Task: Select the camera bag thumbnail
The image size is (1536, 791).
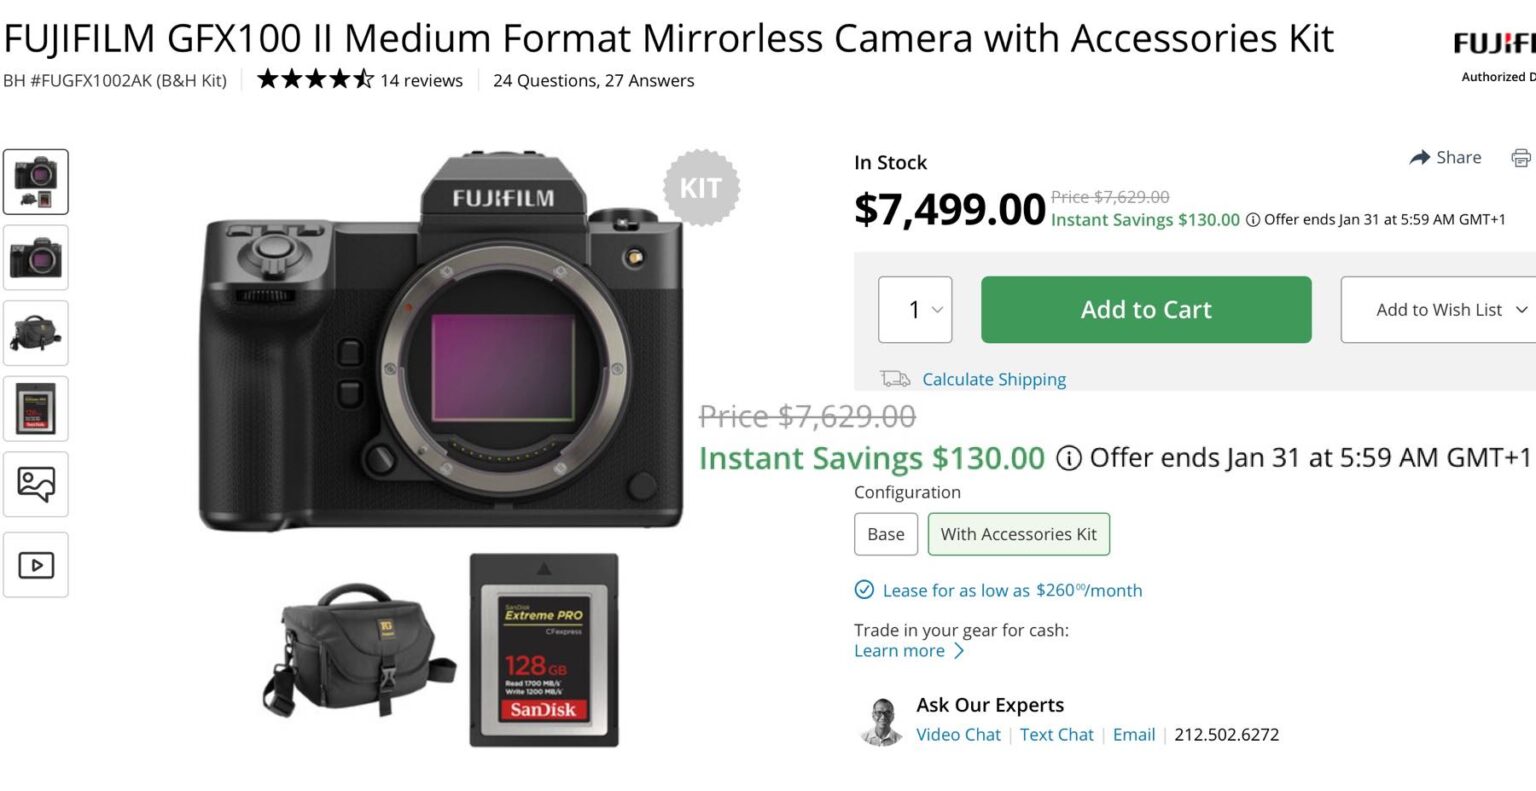Action: [36, 333]
